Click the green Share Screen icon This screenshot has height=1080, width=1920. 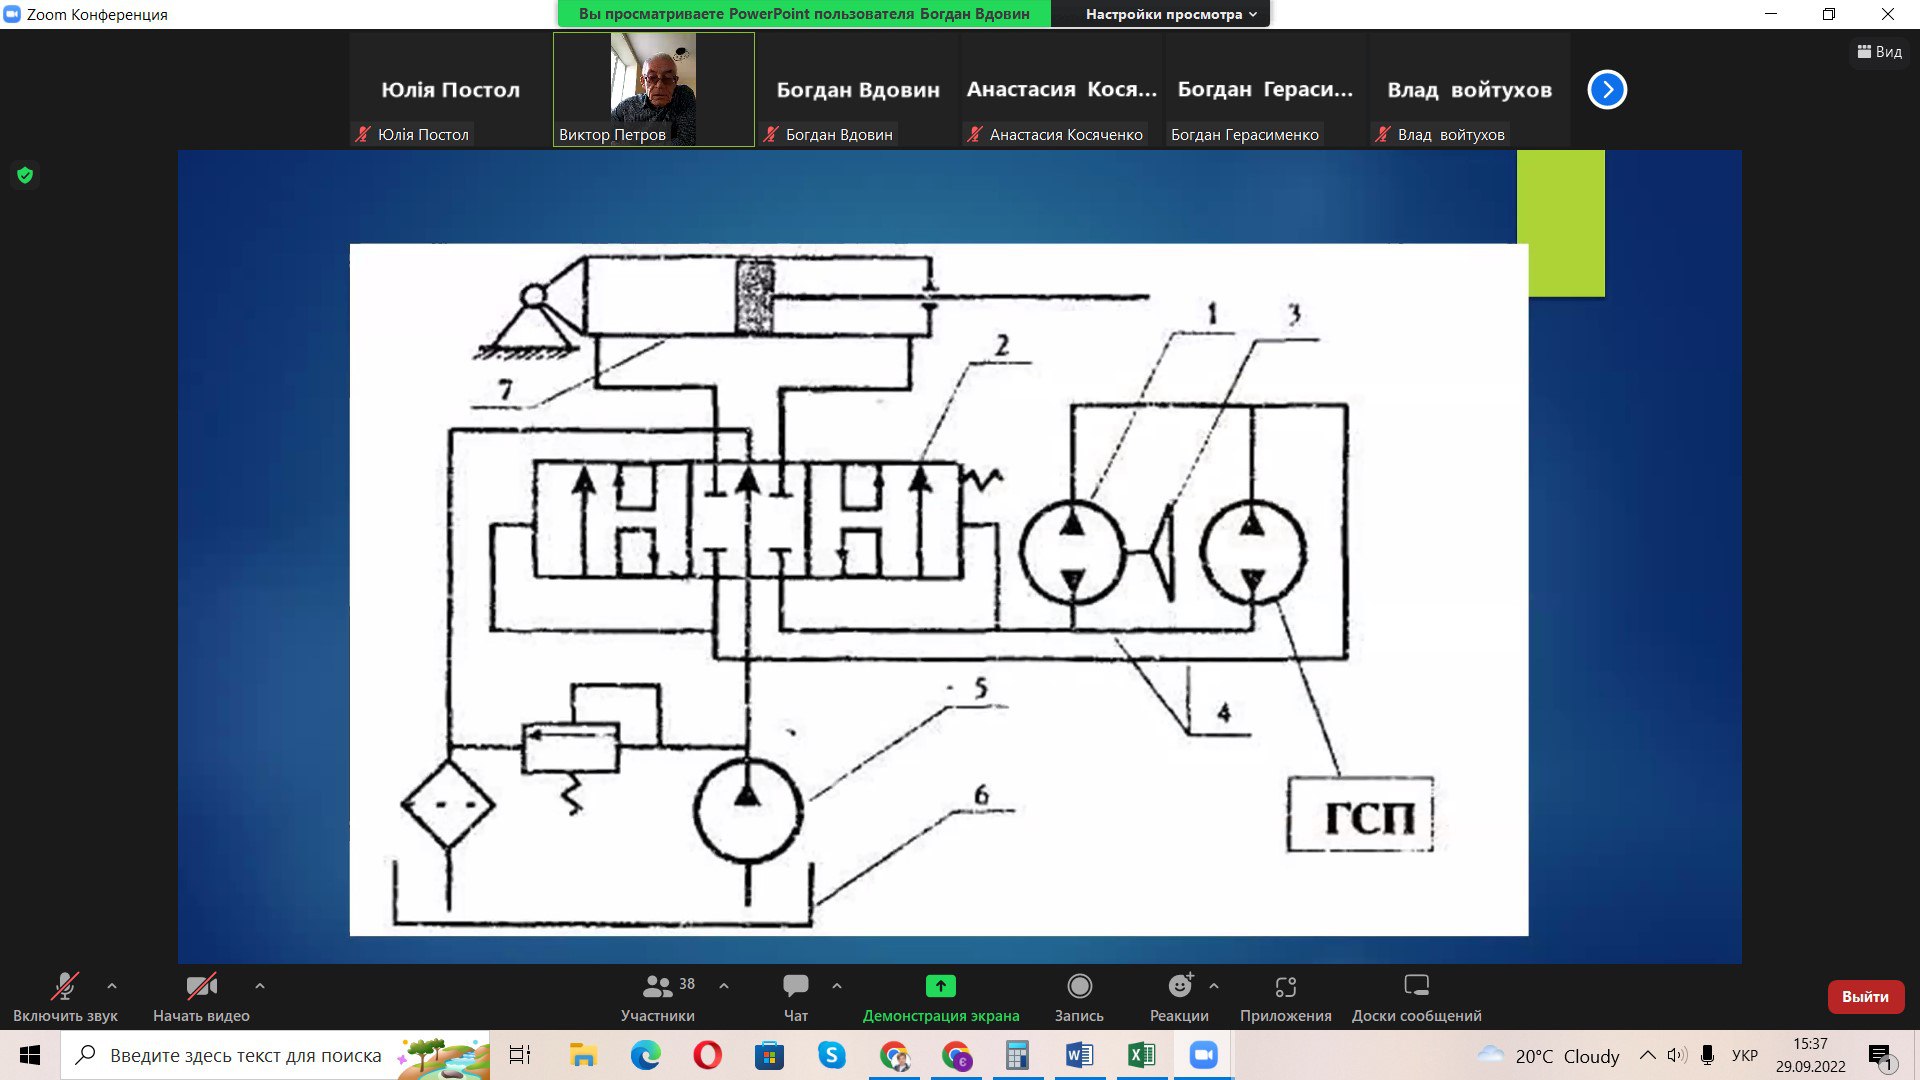(940, 987)
